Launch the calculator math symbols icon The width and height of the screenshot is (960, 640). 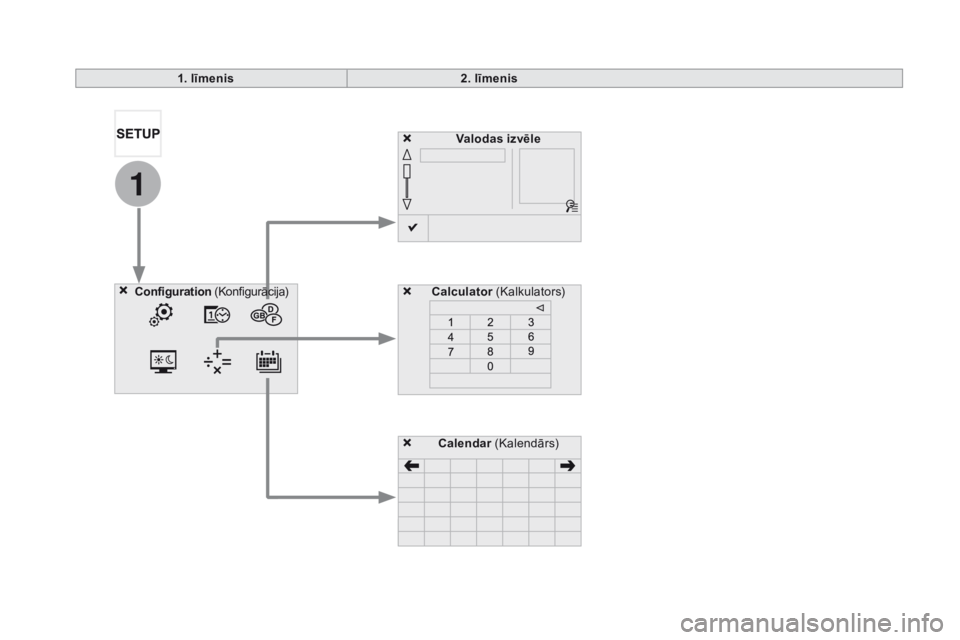point(213,360)
